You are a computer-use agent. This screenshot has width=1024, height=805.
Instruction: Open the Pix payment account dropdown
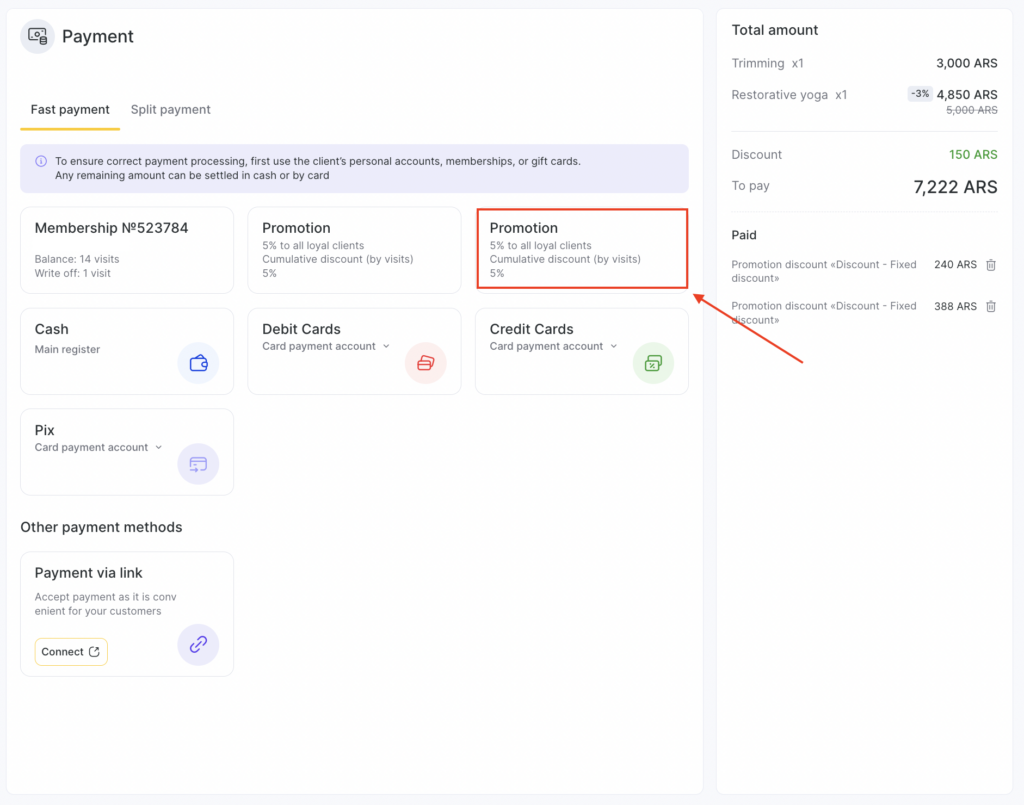point(158,447)
